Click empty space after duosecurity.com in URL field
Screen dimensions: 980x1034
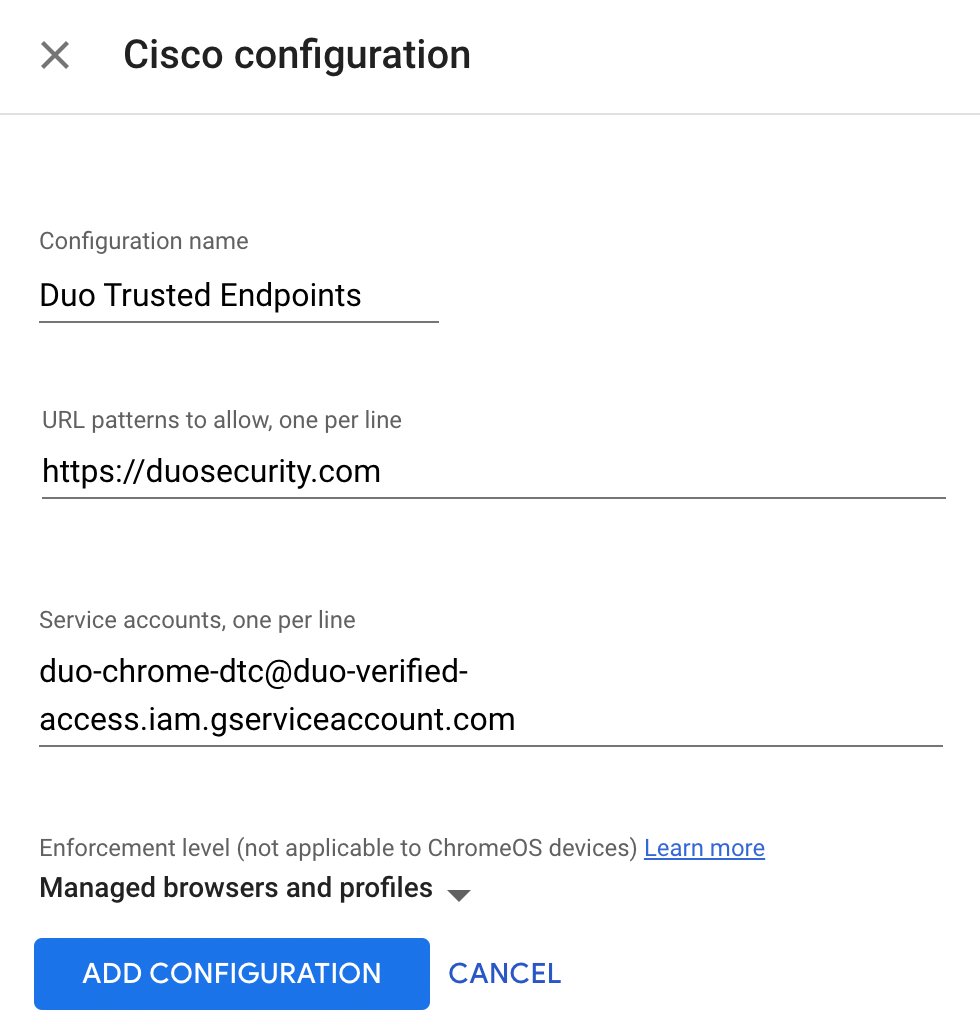pyautogui.click(x=660, y=471)
